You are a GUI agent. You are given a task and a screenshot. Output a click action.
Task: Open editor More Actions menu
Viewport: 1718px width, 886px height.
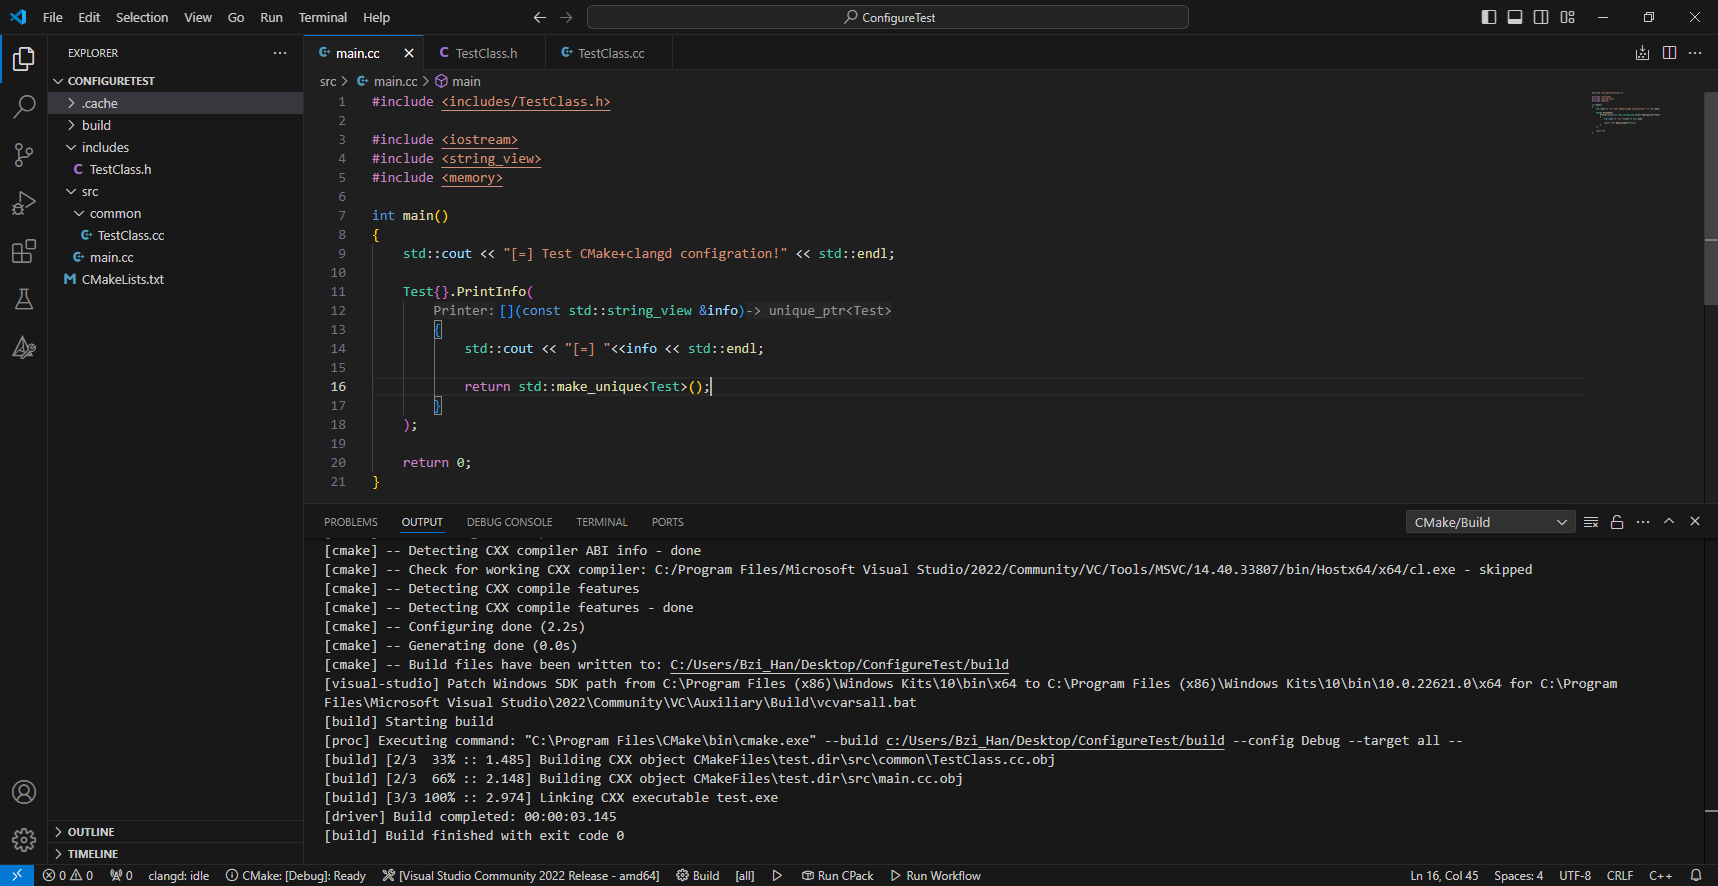click(1695, 53)
